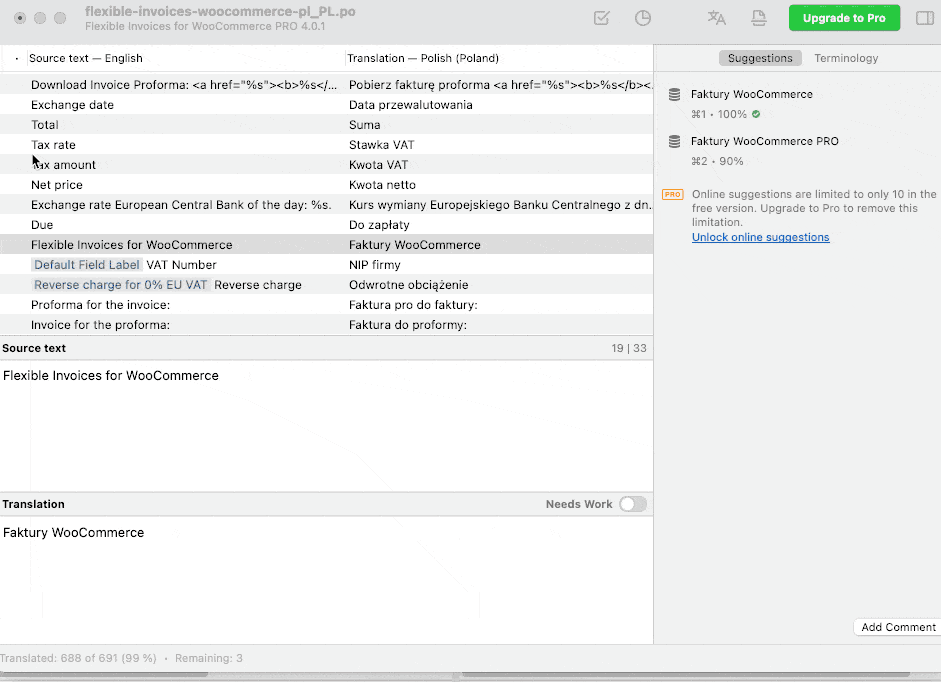Select the Exchange date row
Image resolution: width=941 pixels, height=682 pixels.
point(326,105)
